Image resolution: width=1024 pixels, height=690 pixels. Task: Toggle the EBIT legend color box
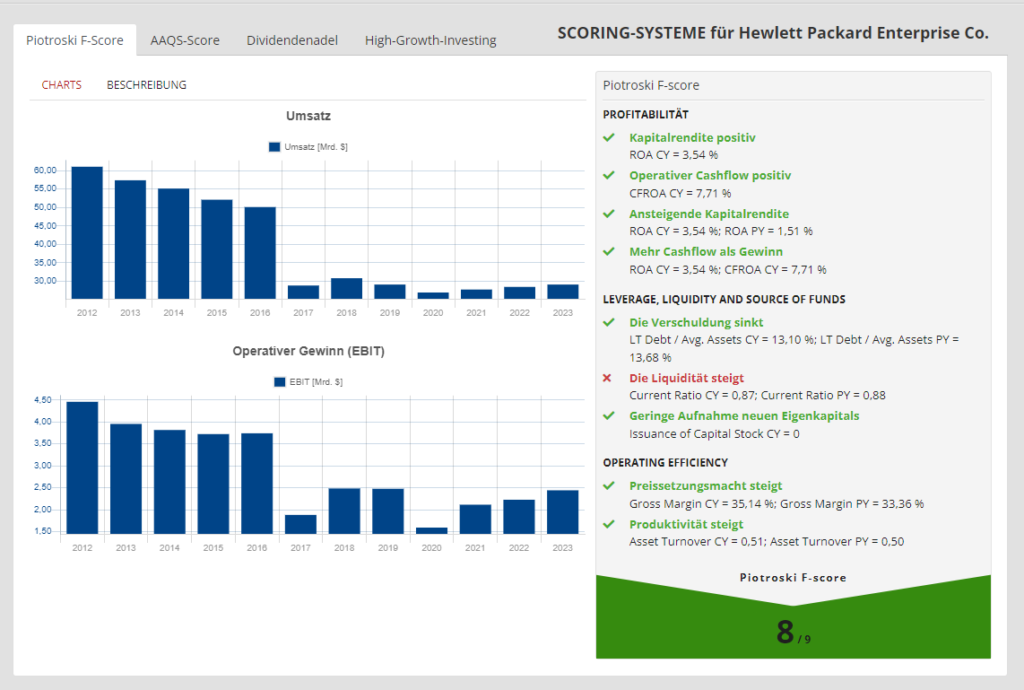pos(279,382)
